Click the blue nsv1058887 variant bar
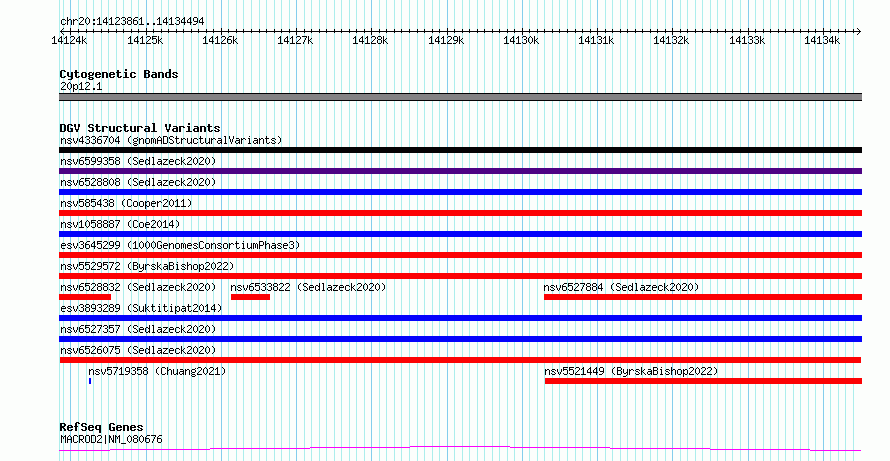 [x=460, y=234]
